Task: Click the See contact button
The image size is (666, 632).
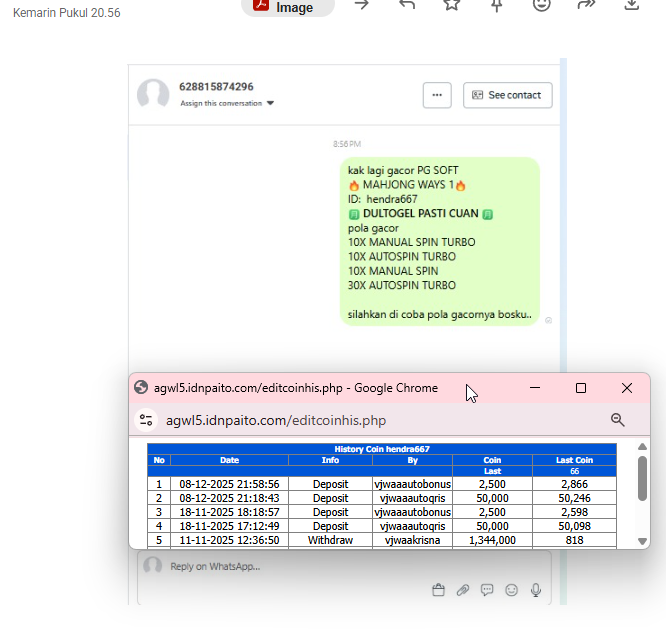Action: coord(508,95)
